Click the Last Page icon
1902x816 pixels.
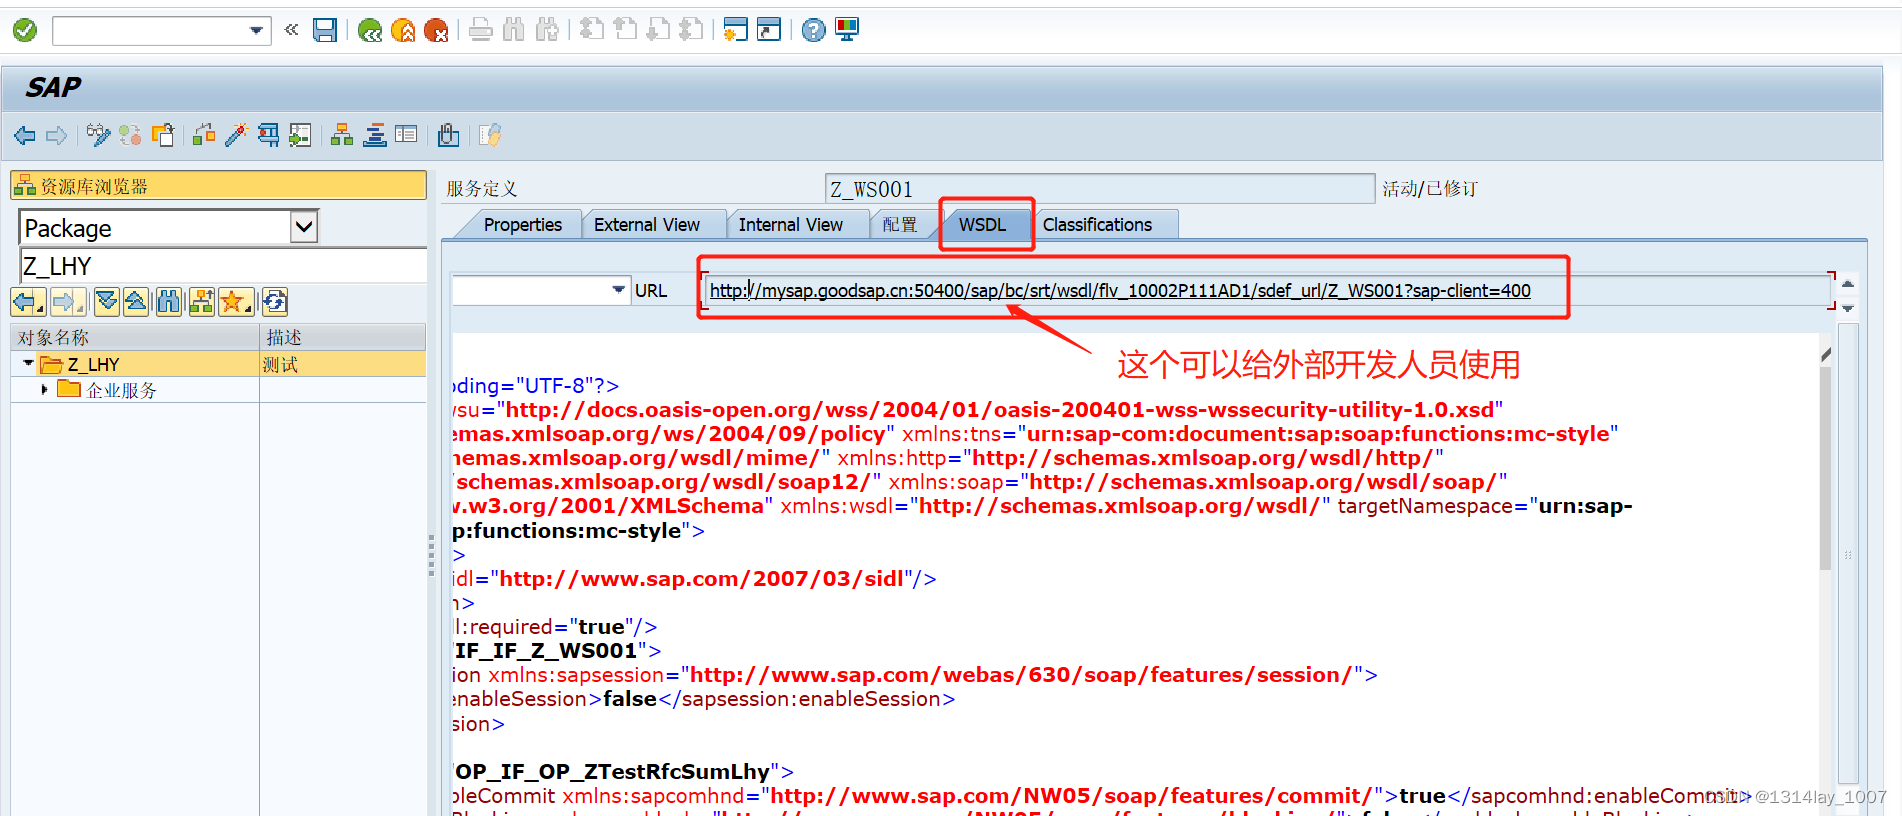[691, 30]
